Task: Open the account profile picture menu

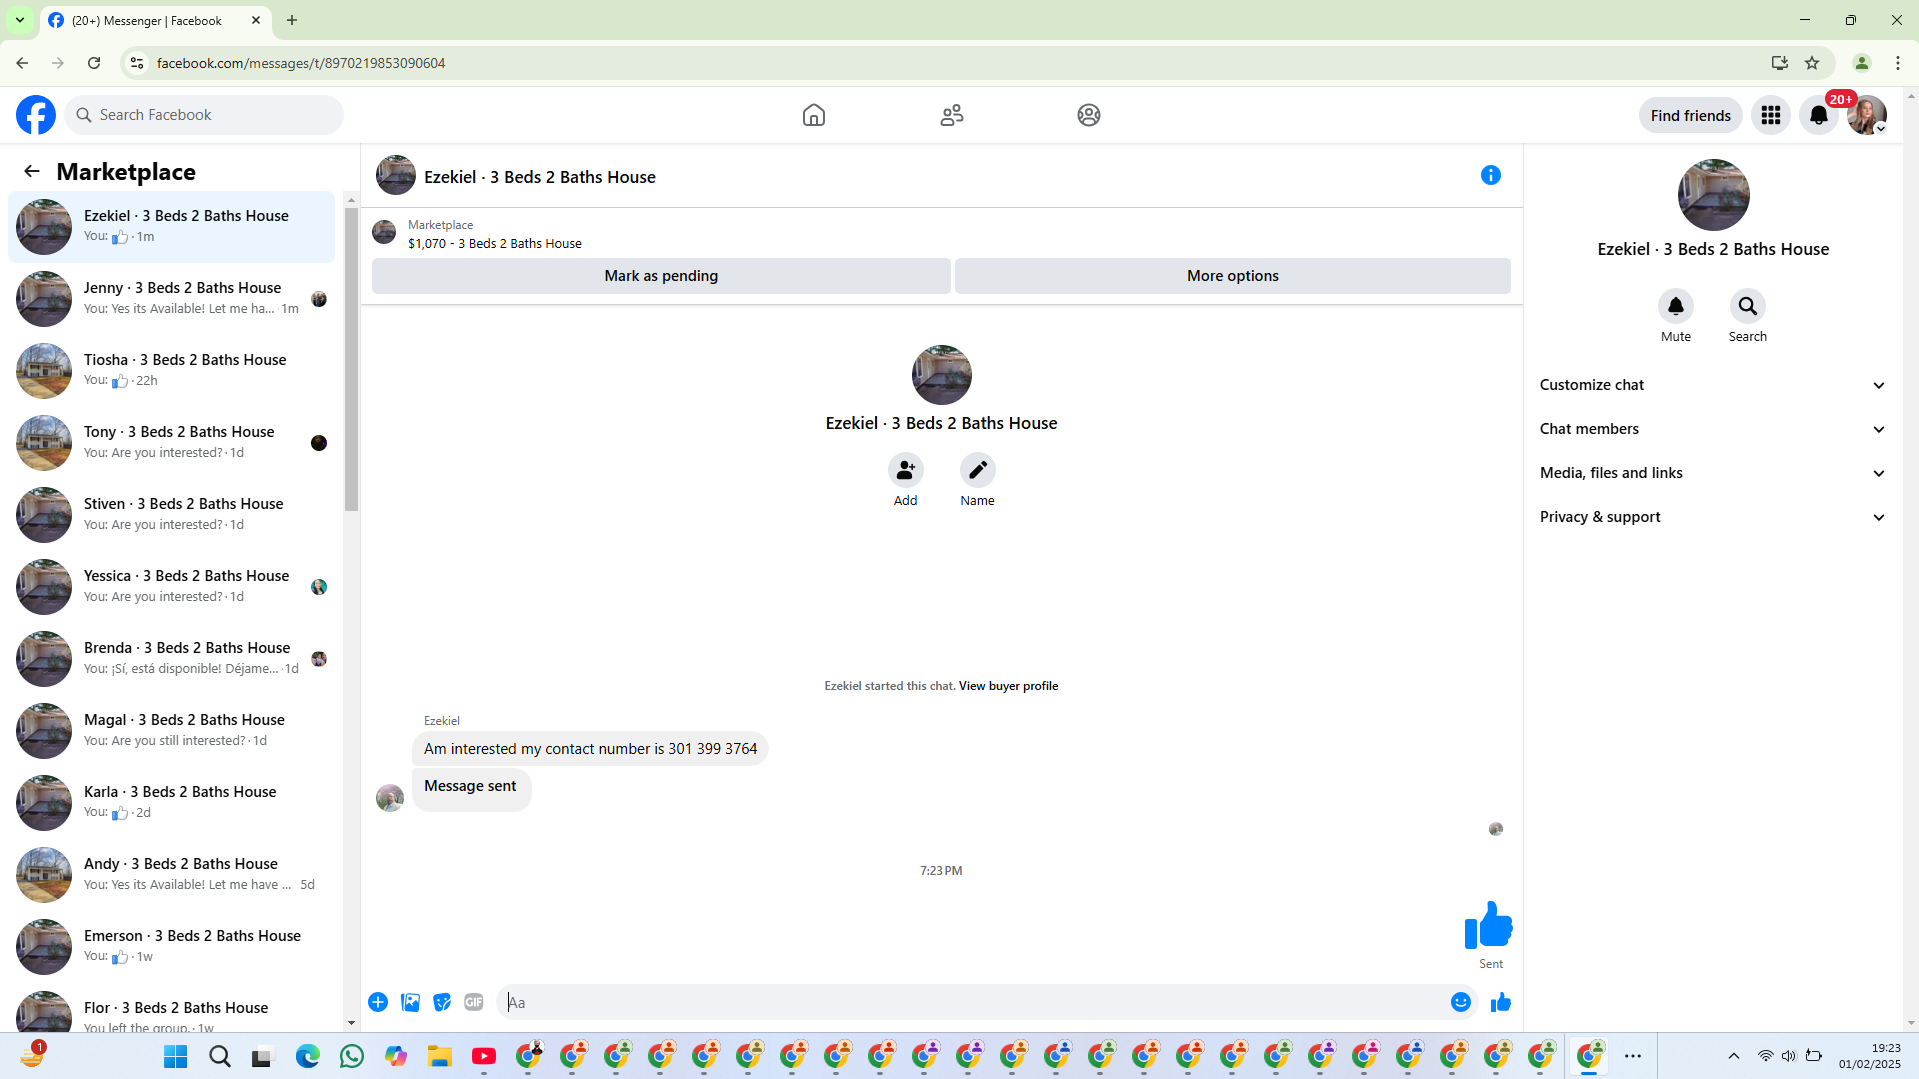Action: [x=1867, y=115]
